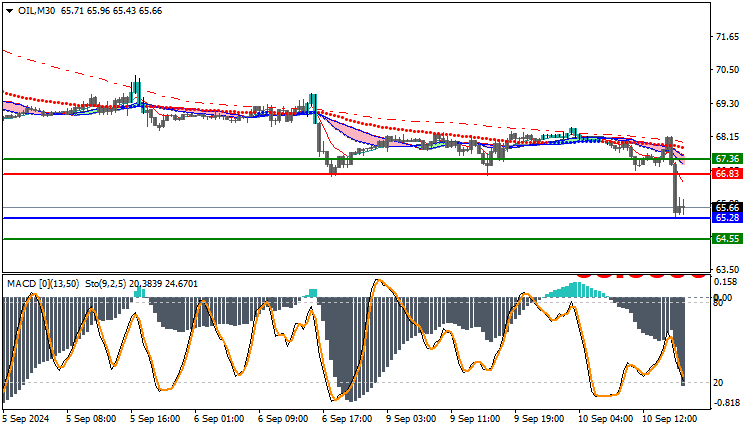Click the 0.158 indicator scale value
The width and height of the screenshot is (750, 430).
726,282
